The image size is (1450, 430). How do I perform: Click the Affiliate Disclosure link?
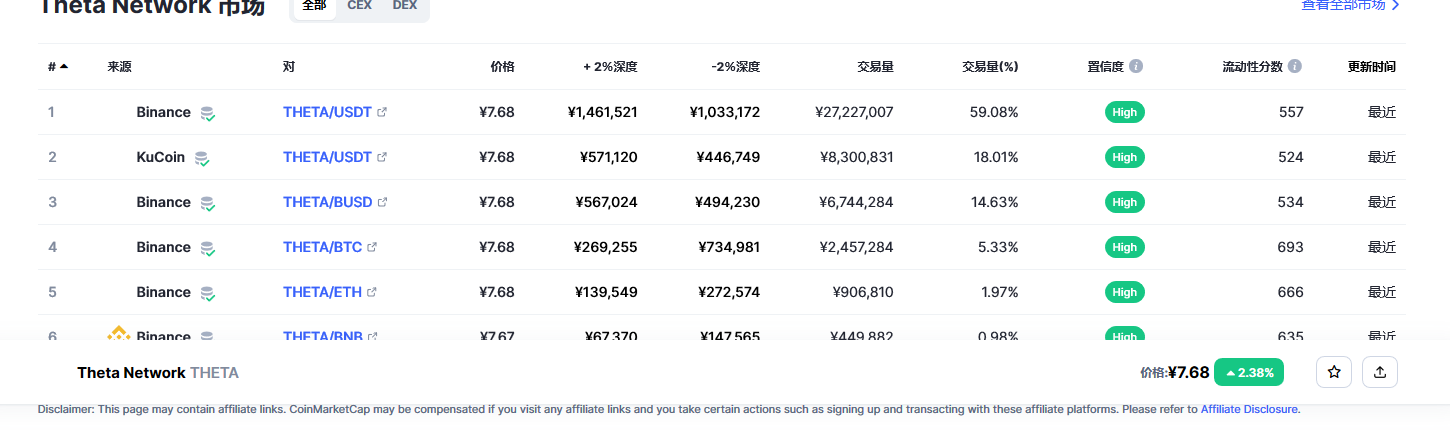coord(1250,409)
